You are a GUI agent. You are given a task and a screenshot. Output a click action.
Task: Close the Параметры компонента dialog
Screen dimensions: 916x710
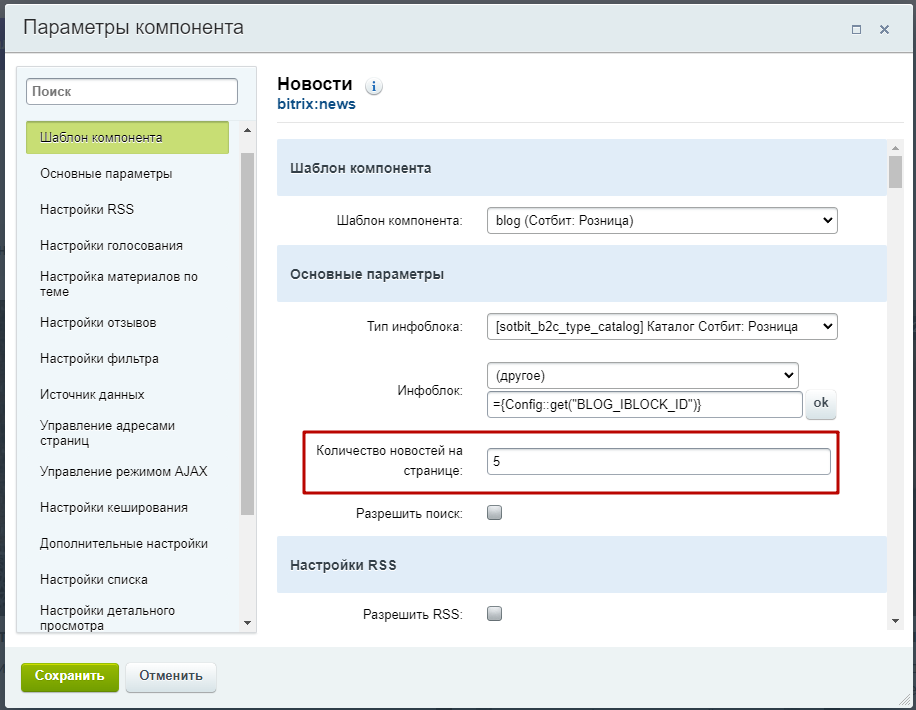click(884, 29)
